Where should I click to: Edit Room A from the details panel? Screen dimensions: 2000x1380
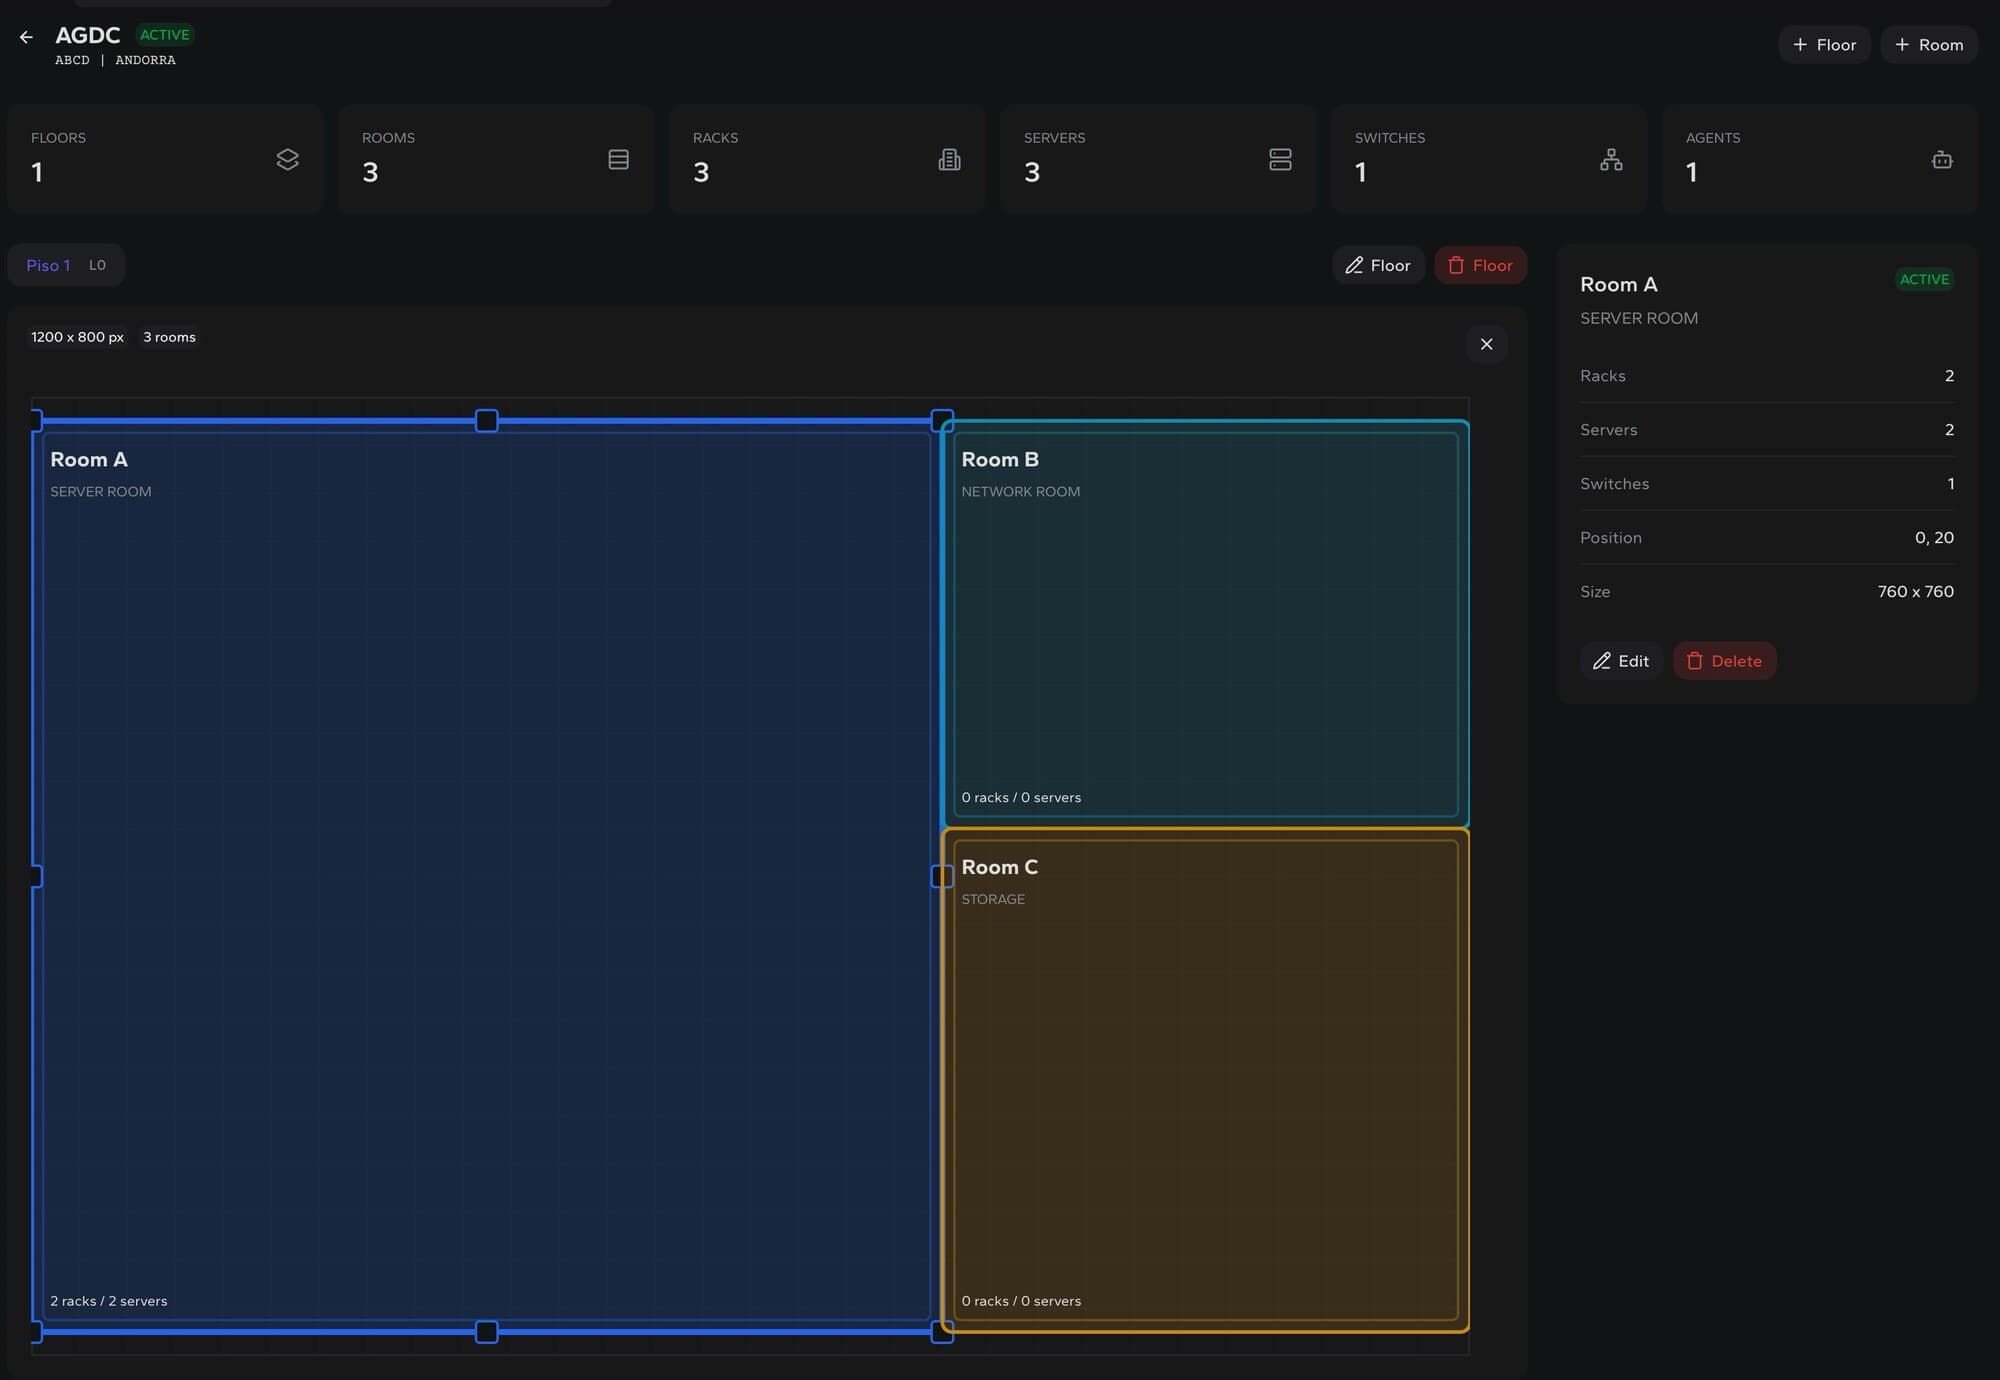1621,661
